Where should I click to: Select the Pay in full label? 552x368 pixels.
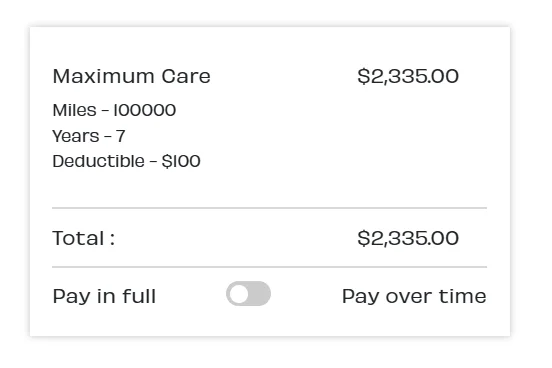[104, 296]
